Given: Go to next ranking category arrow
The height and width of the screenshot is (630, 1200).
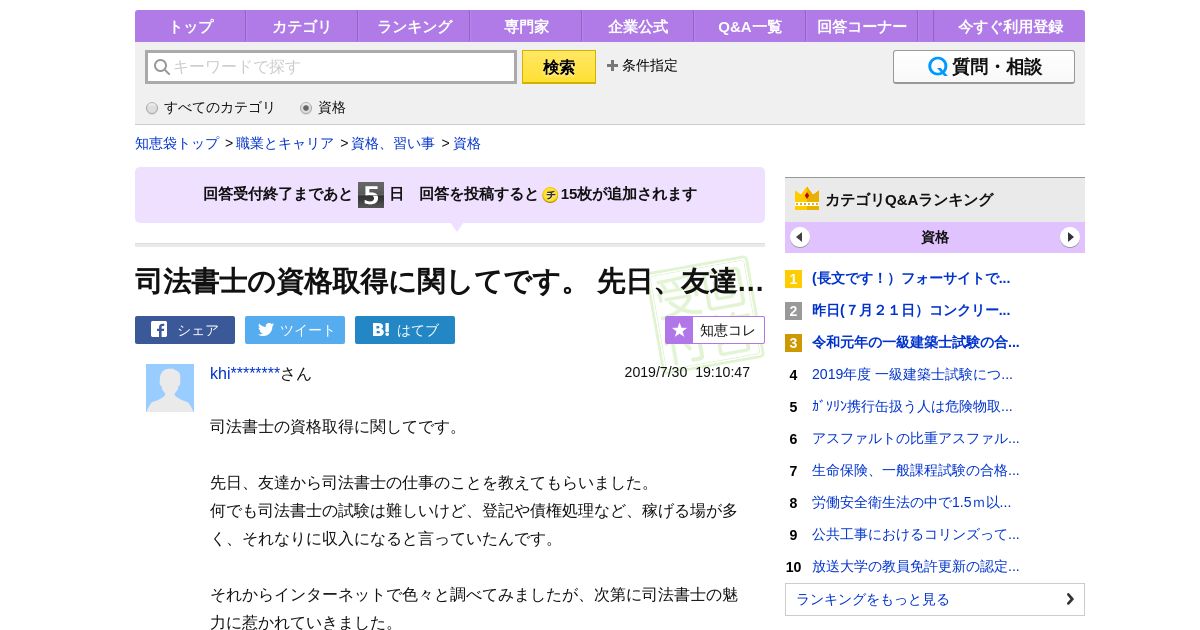Looking at the screenshot, I should coord(1070,237).
